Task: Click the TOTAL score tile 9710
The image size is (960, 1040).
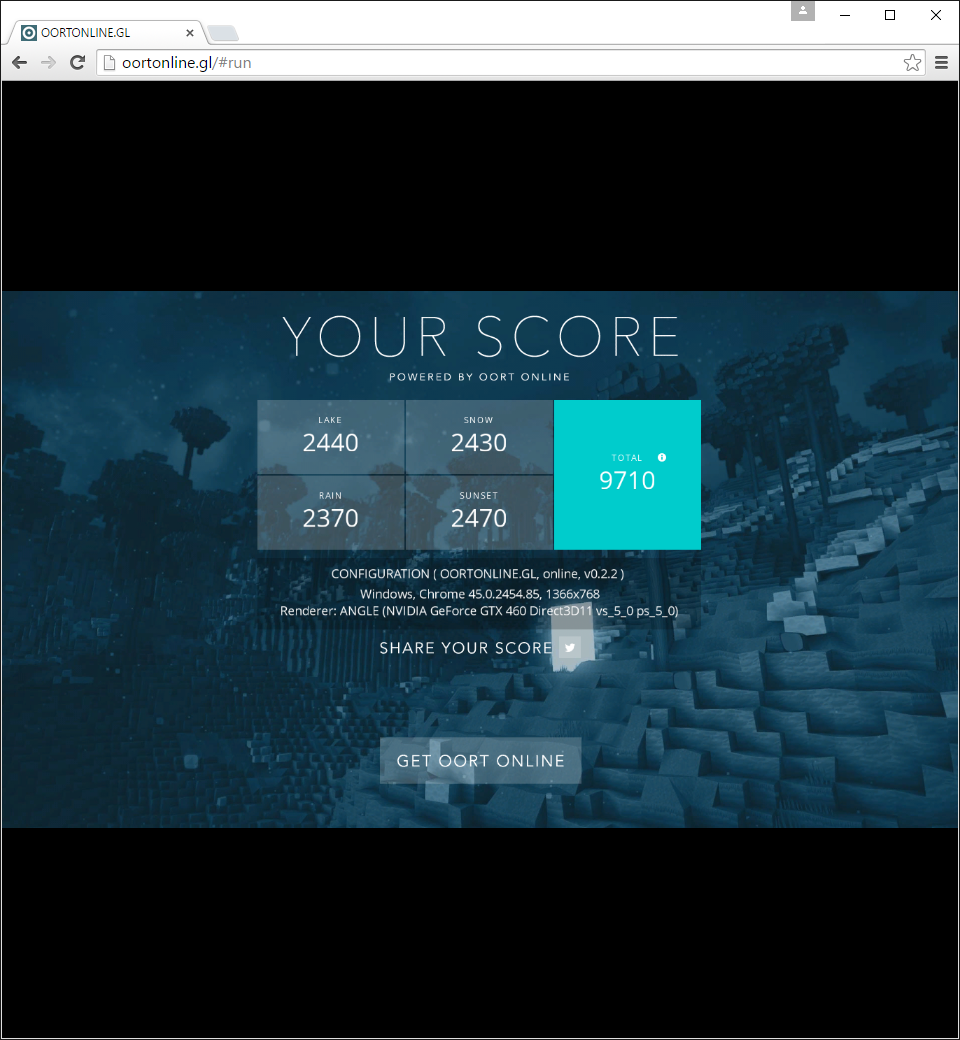Action: [627, 474]
